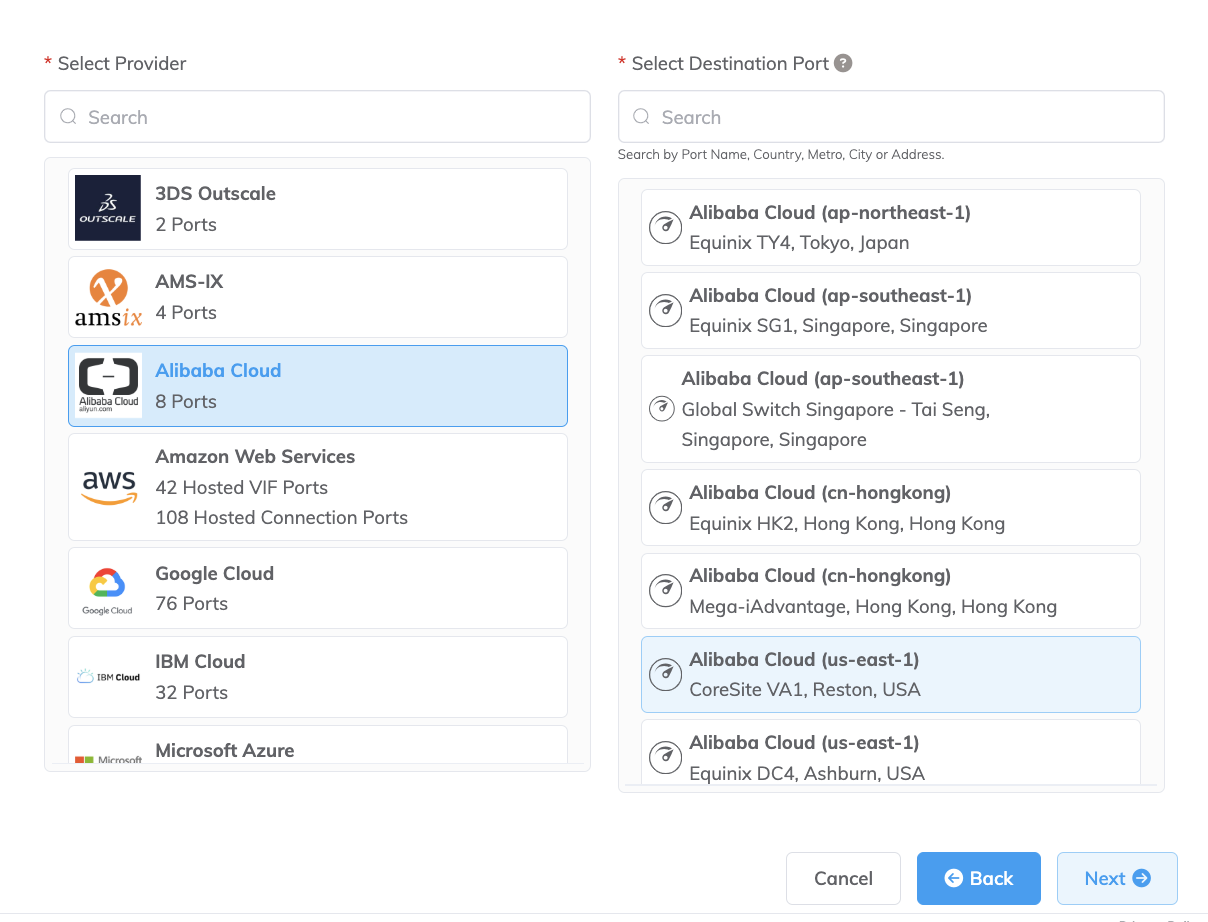Click the Cancel button

click(x=843, y=878)
